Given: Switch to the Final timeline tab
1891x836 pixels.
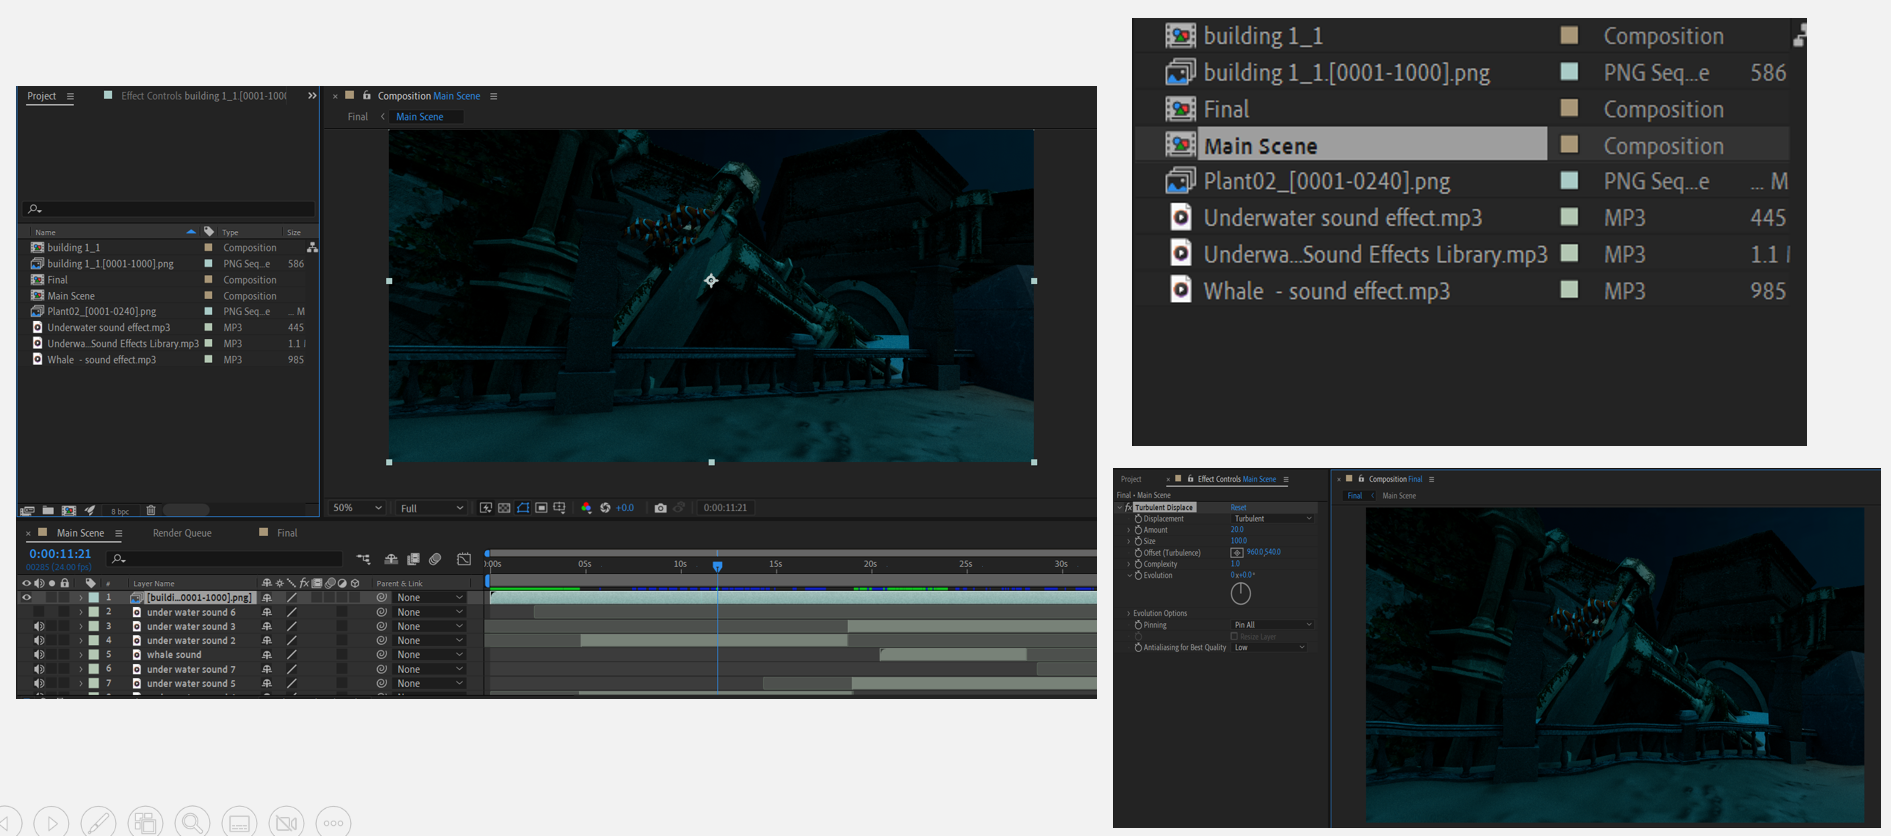Looking at the screenshot, I should click(287, 533).
